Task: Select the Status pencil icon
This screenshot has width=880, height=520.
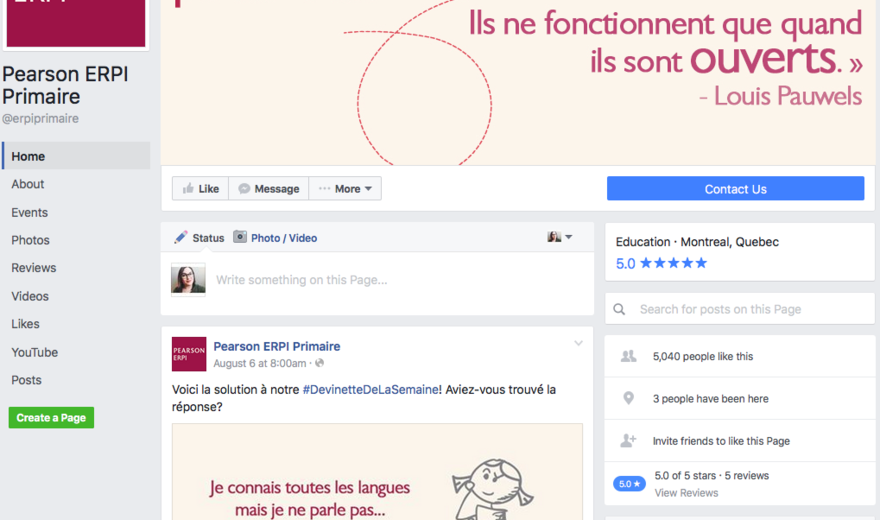Action: click(181, 237)
